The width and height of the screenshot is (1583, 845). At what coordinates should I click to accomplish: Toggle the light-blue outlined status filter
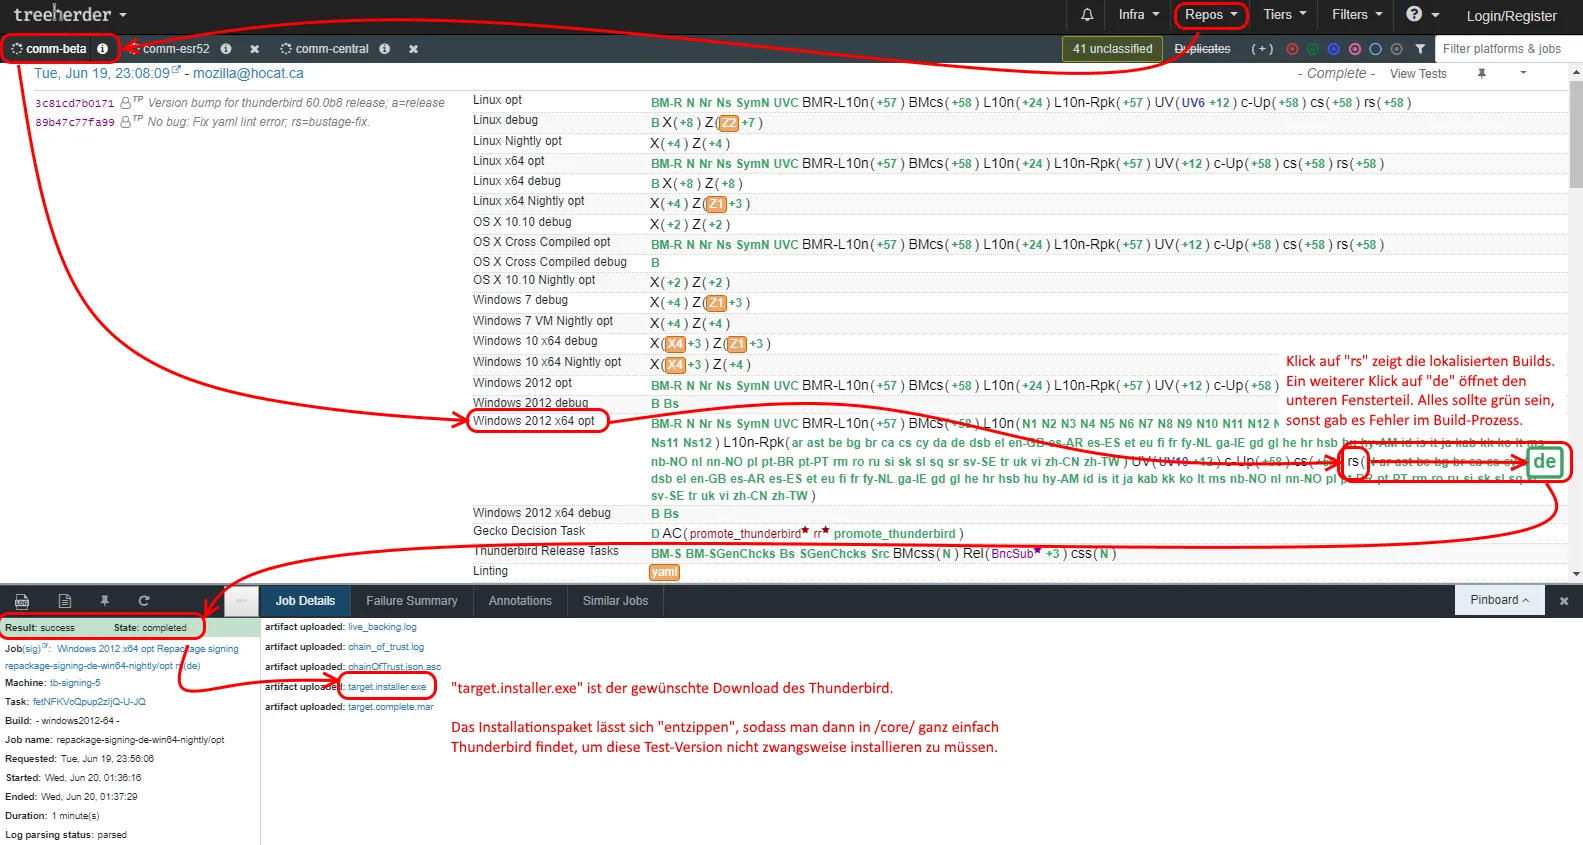(x=1375, y=48)
